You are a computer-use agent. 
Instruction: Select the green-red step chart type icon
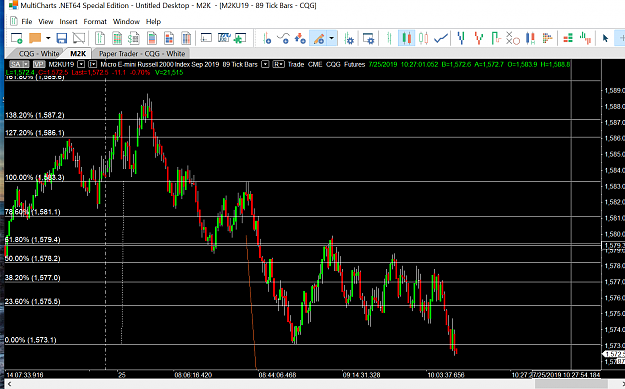(x=496, y=38)
